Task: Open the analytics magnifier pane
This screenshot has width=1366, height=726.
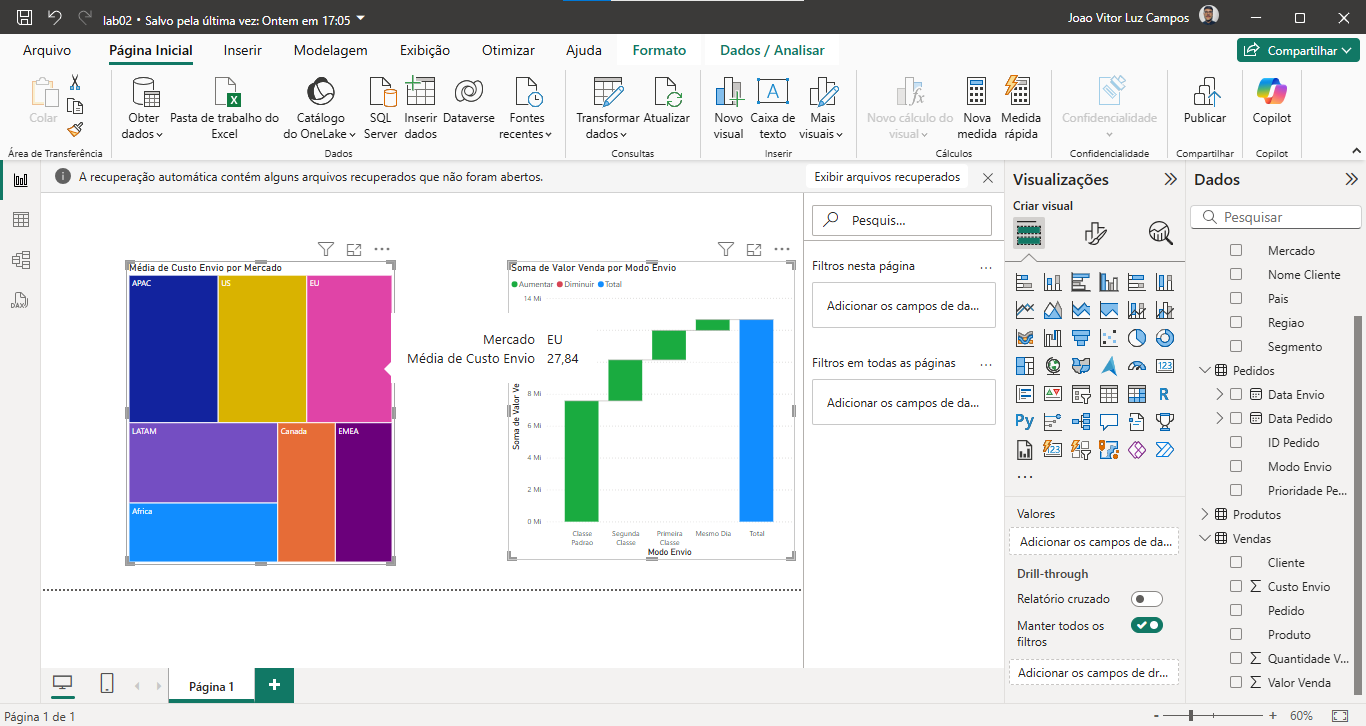Action: pos(1160,233)
